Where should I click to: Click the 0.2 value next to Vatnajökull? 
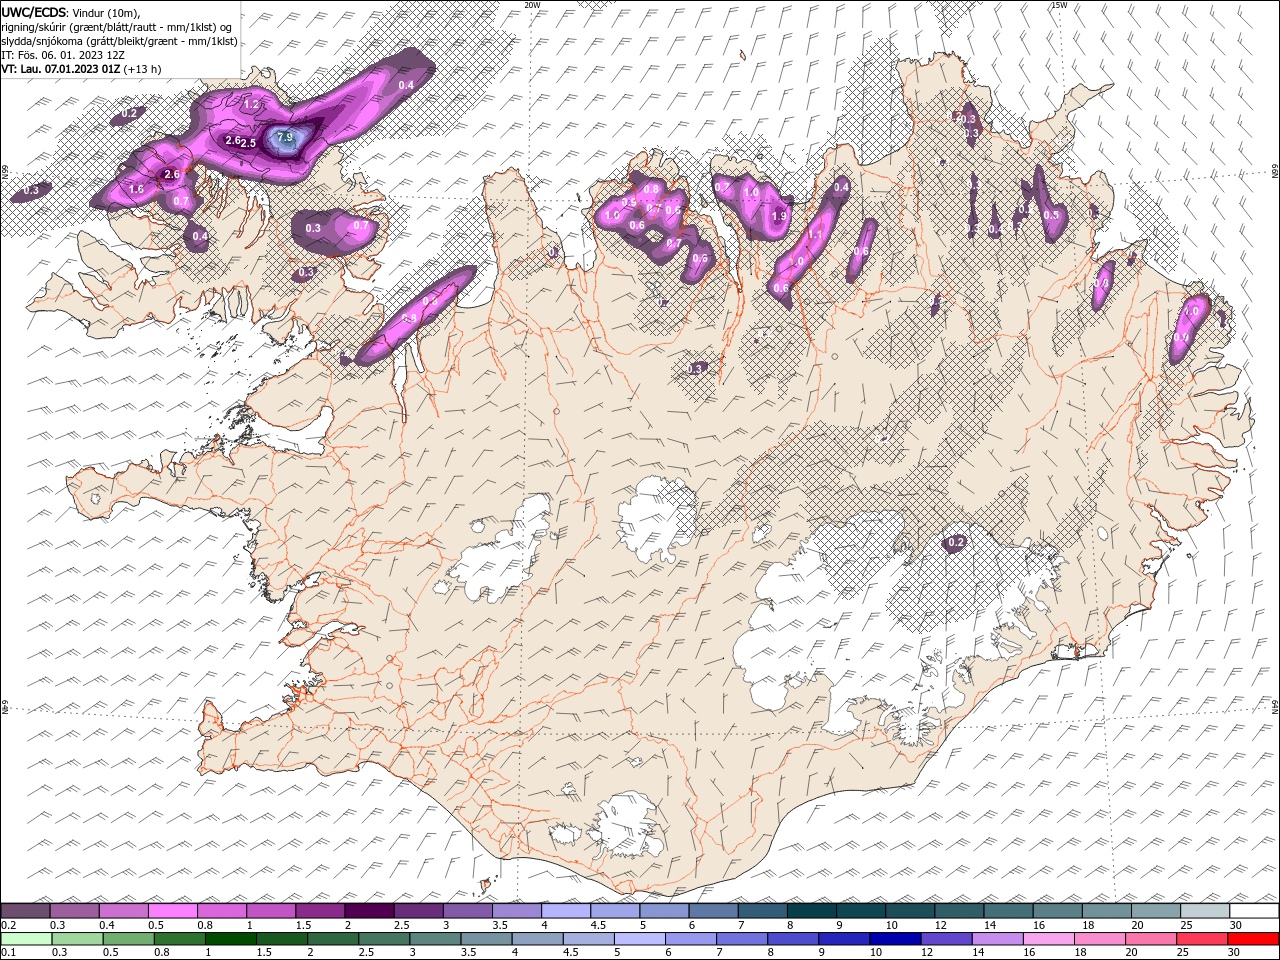(x=956, y=542)
